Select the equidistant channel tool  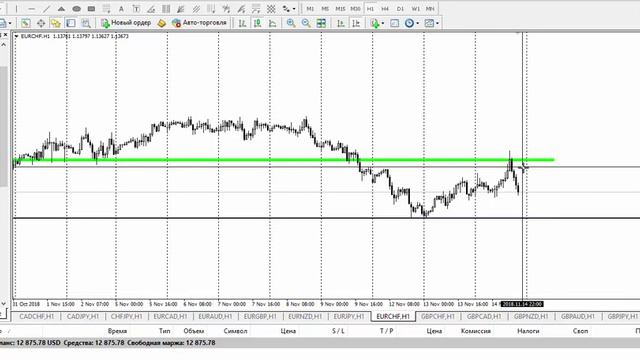[x=196, y=9]
